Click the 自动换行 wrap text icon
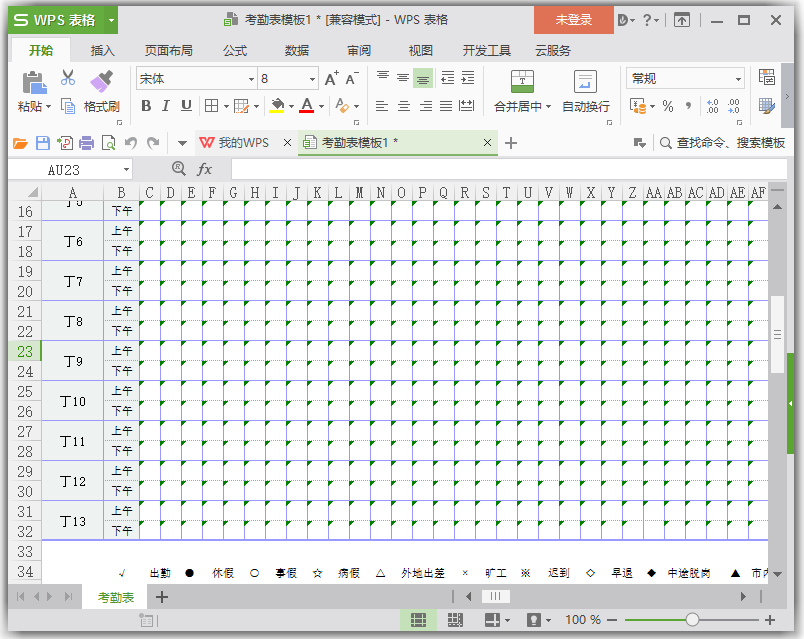 [x=584, y=80]
